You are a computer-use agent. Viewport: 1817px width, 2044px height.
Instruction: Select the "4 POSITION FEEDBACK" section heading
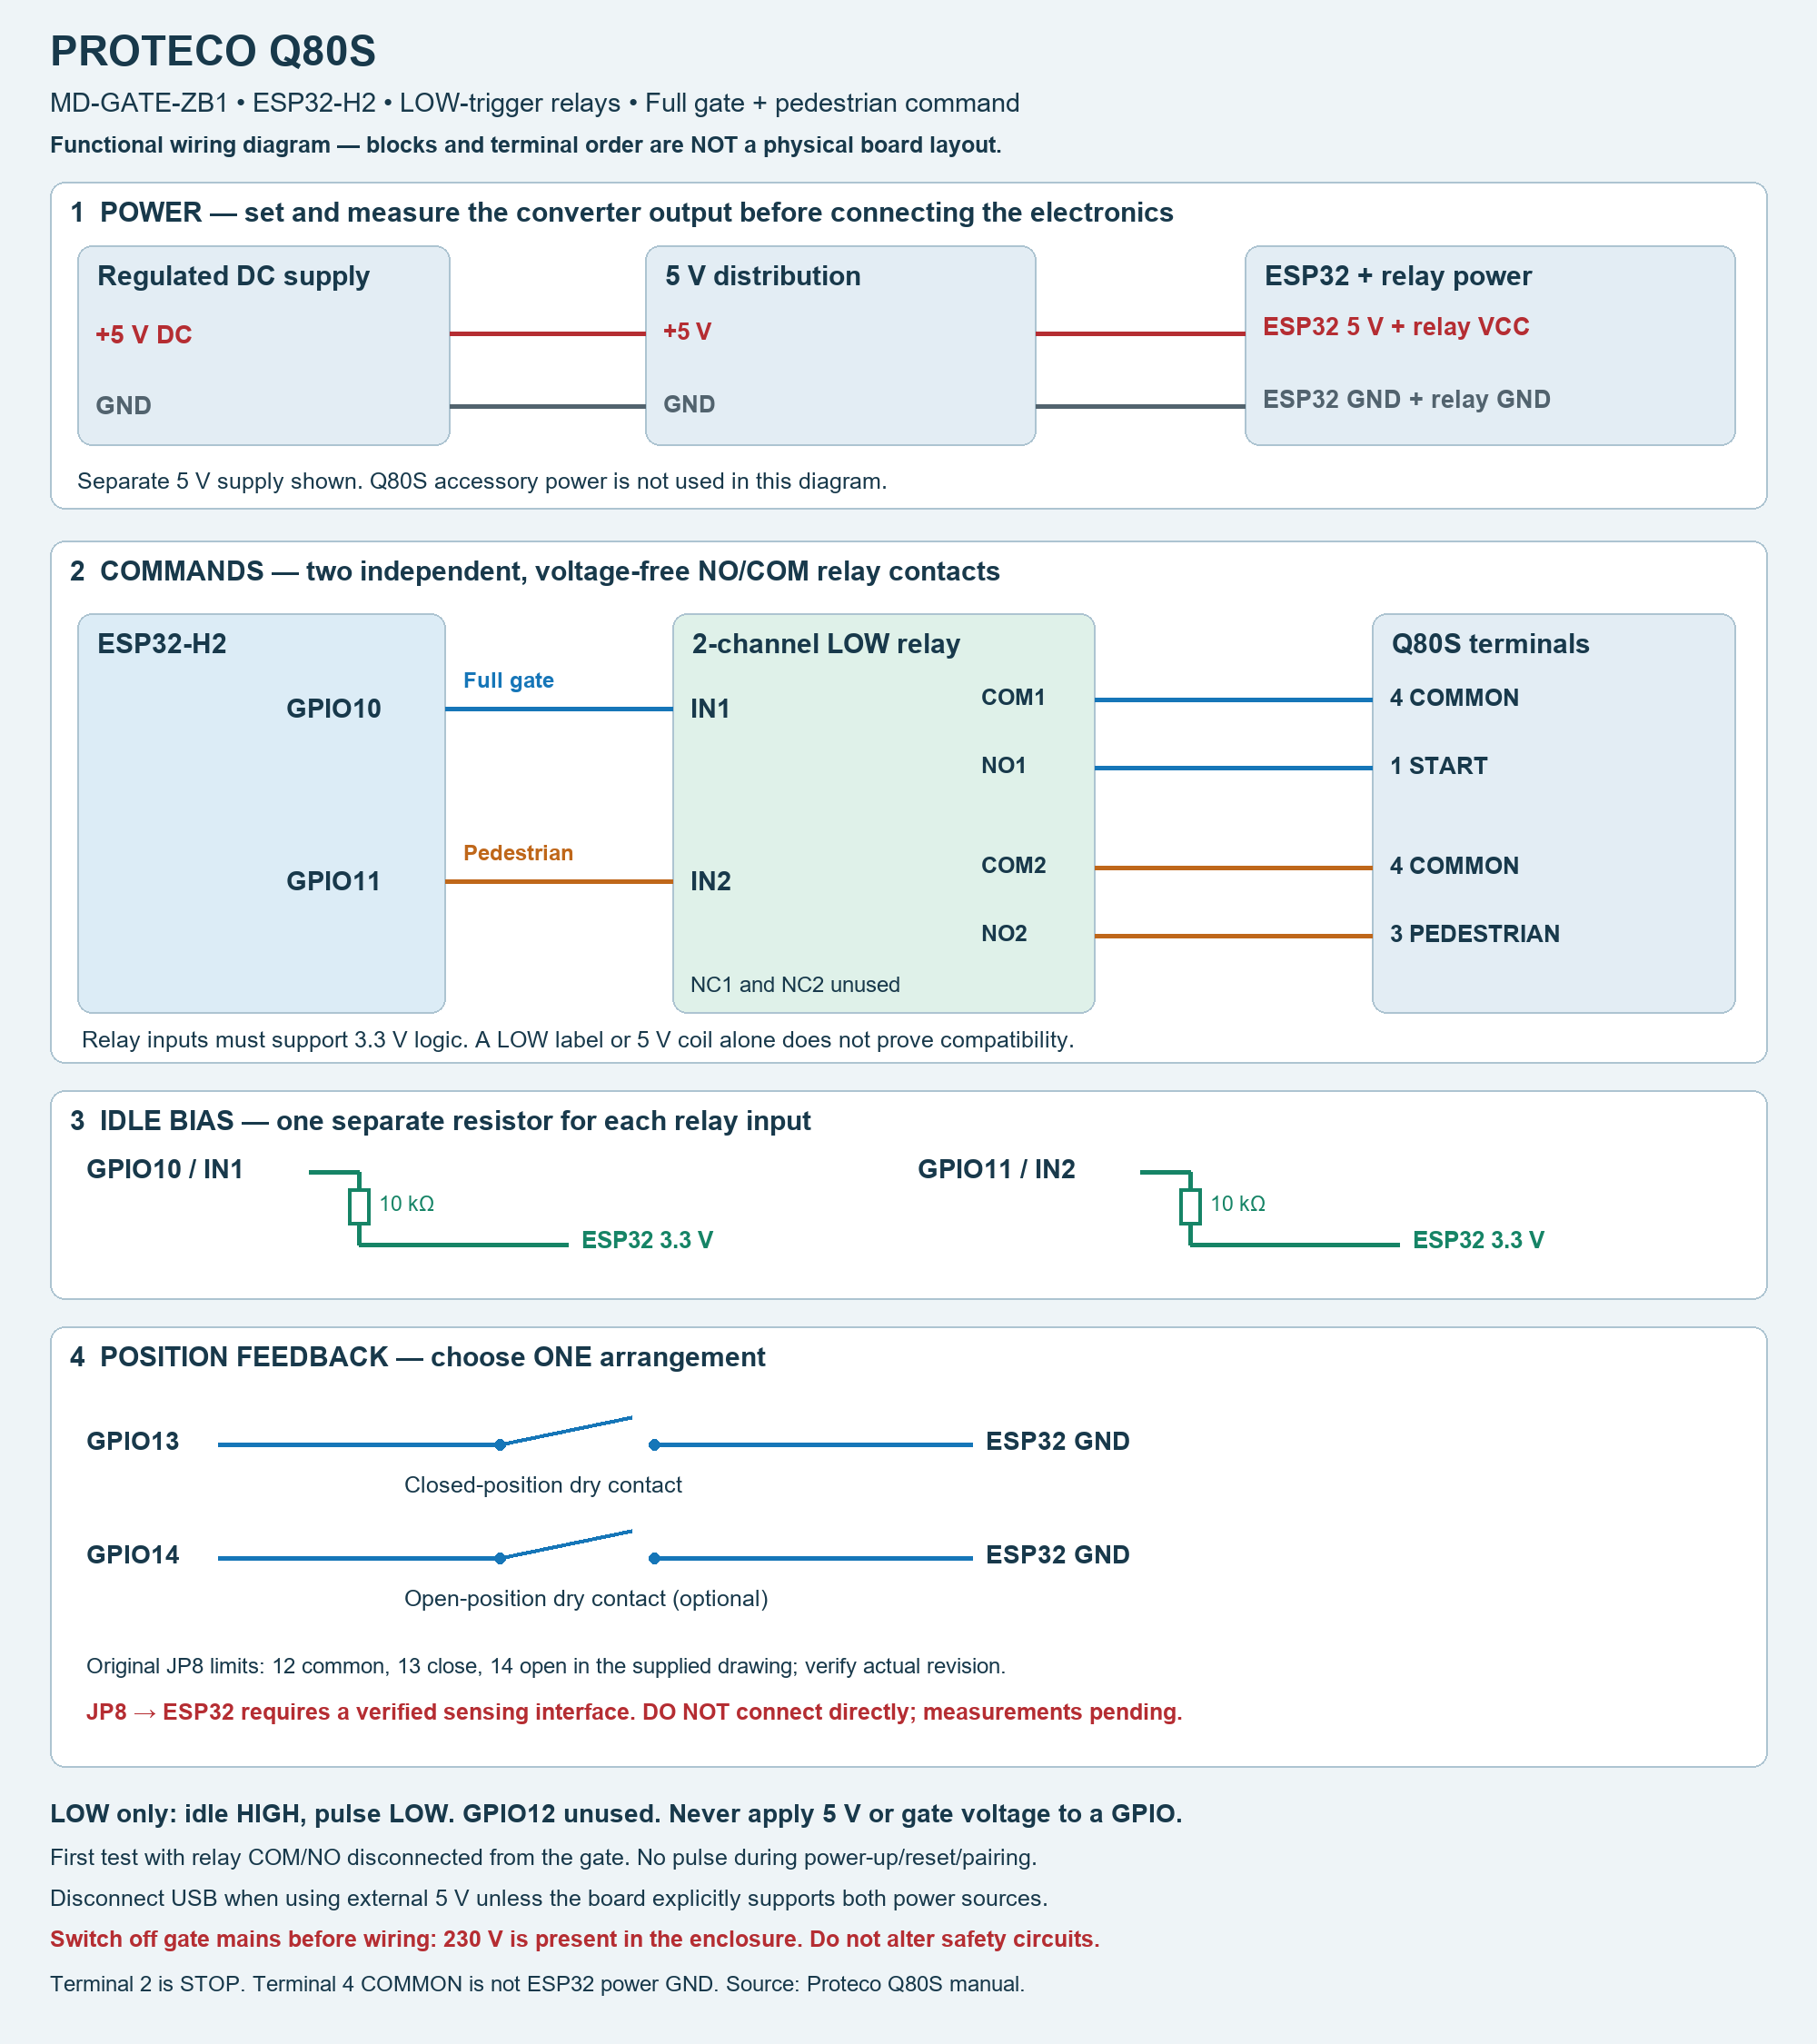418,1357
